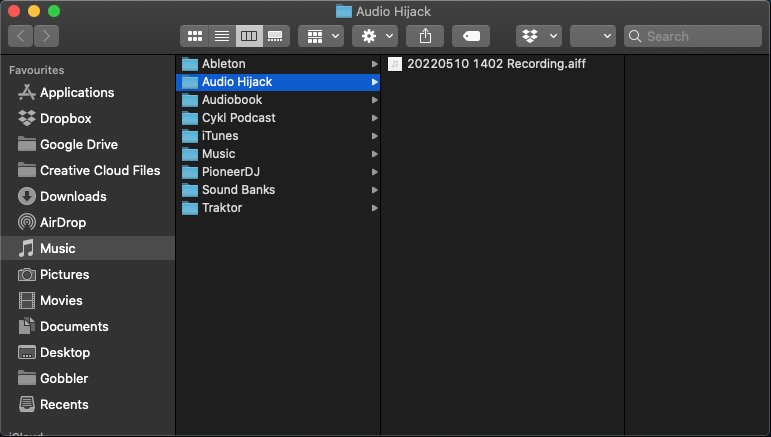
Task: Go forward with the right arrow
Action: 46,36
